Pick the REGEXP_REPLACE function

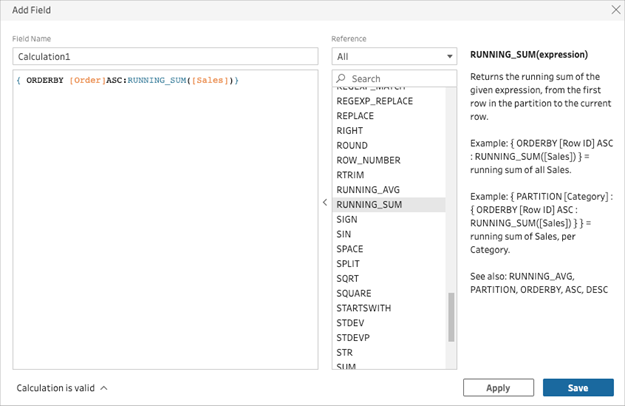coord(389,101)
